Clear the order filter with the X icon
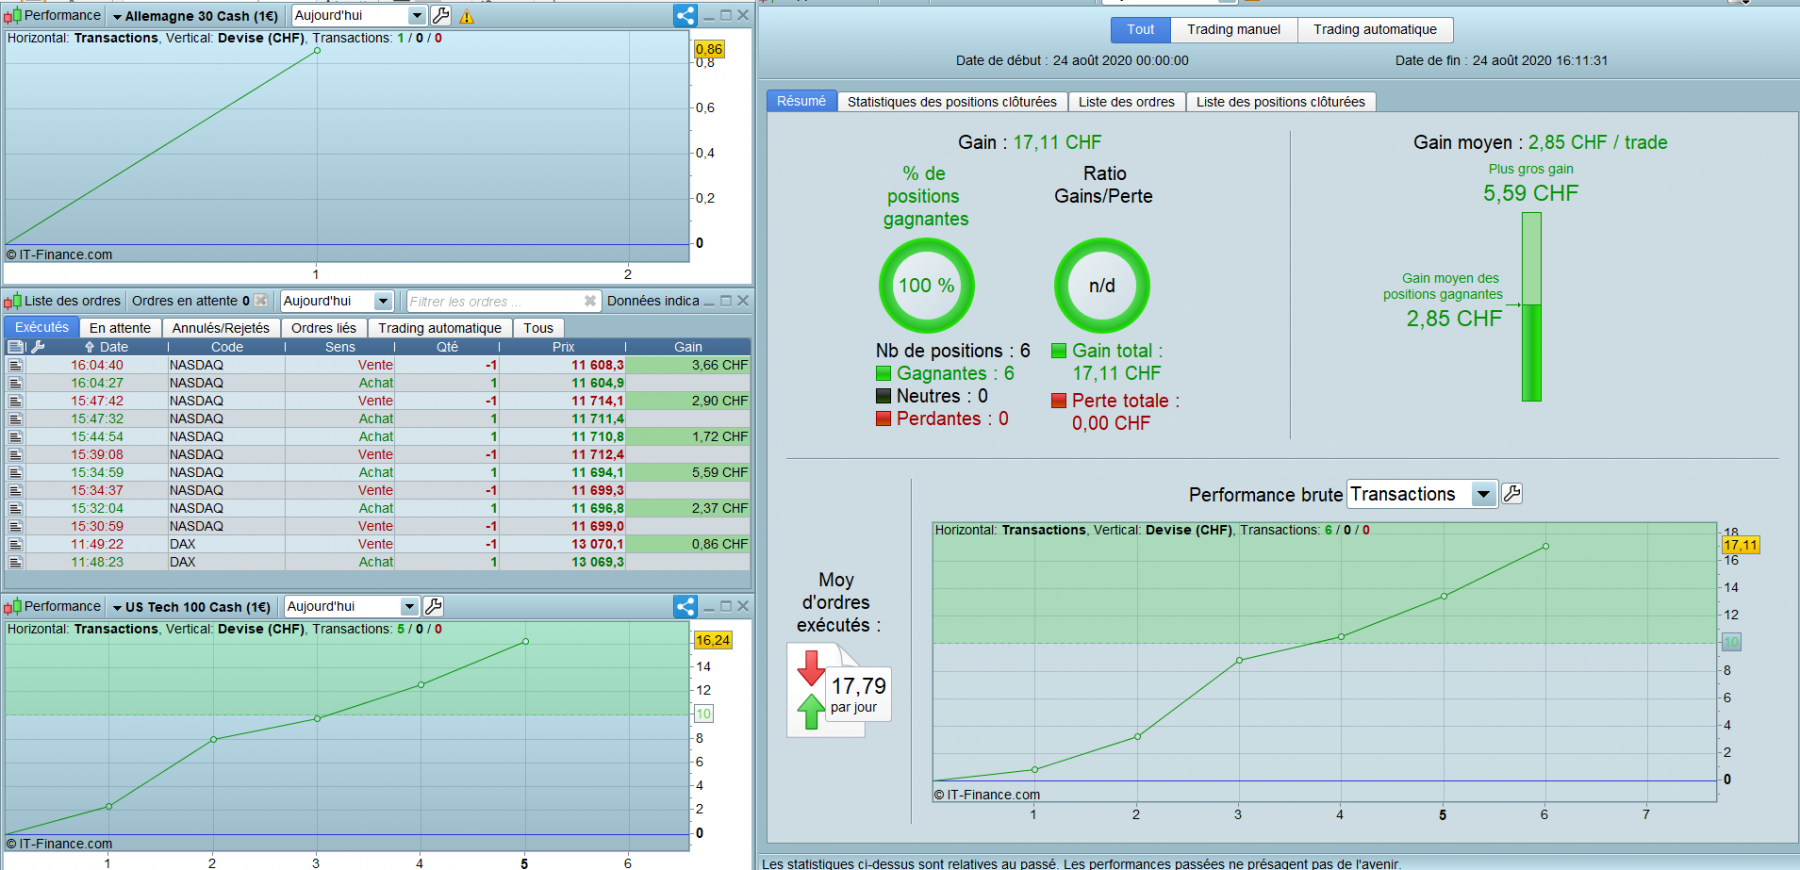Viewport: 1800px width, 870px height. click(x=590, y=301)
